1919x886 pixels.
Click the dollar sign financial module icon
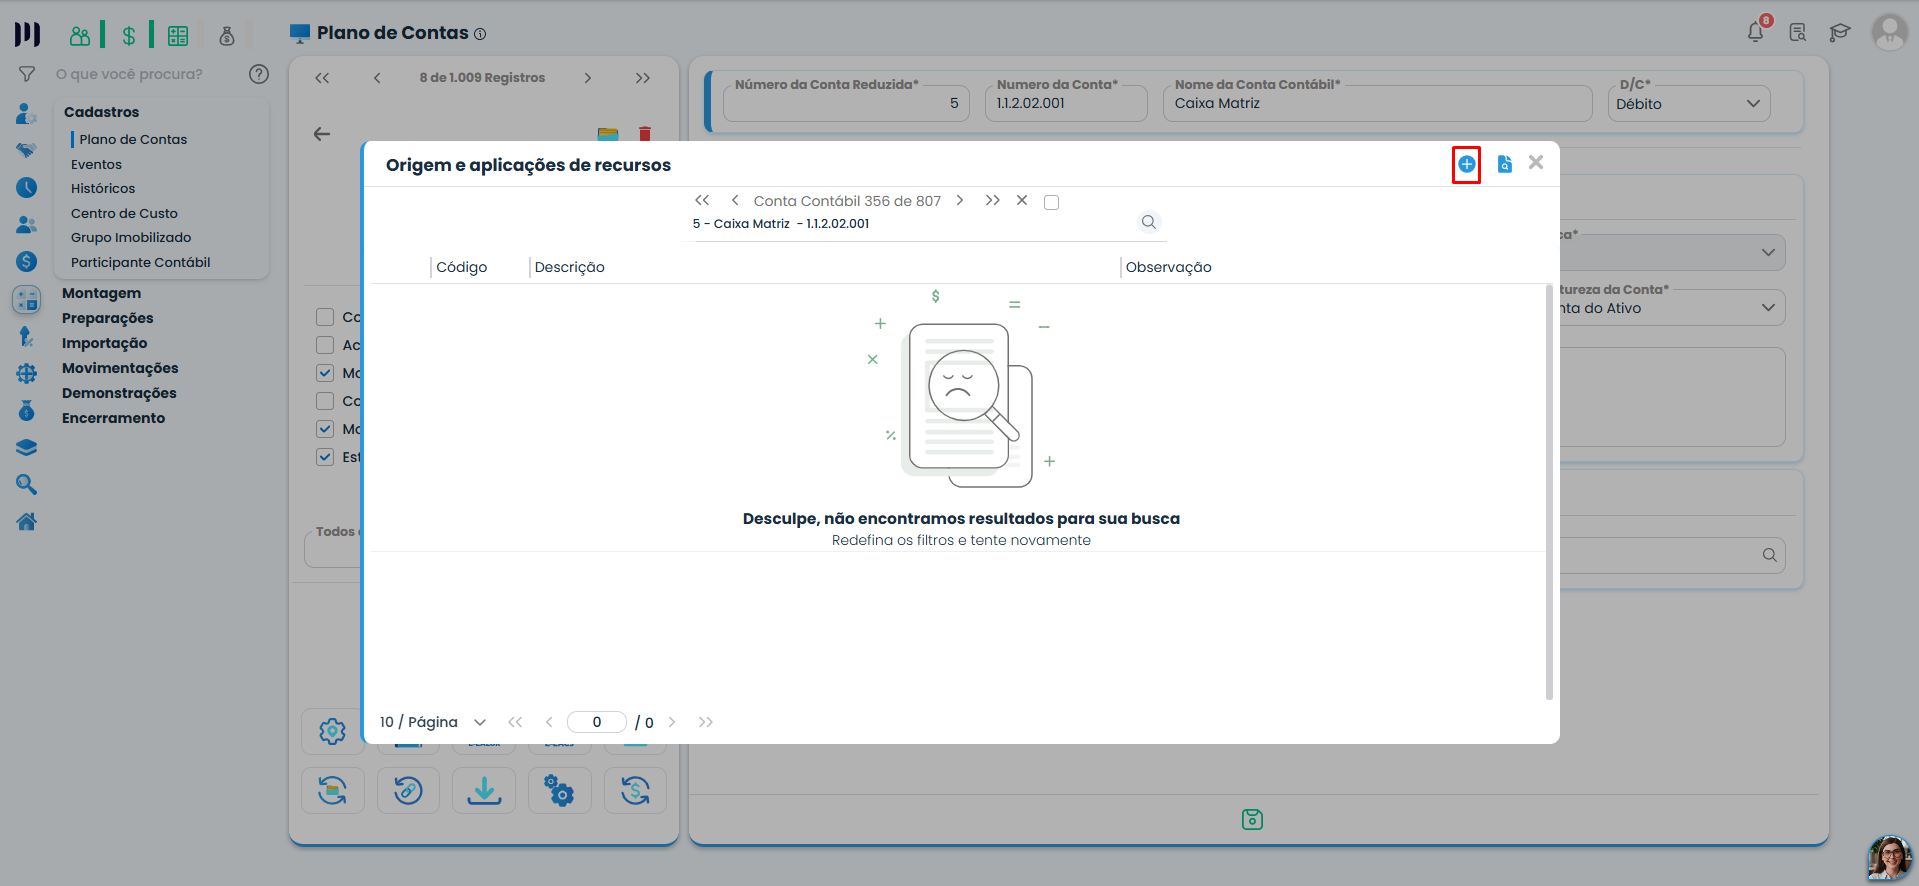(129, 36)
